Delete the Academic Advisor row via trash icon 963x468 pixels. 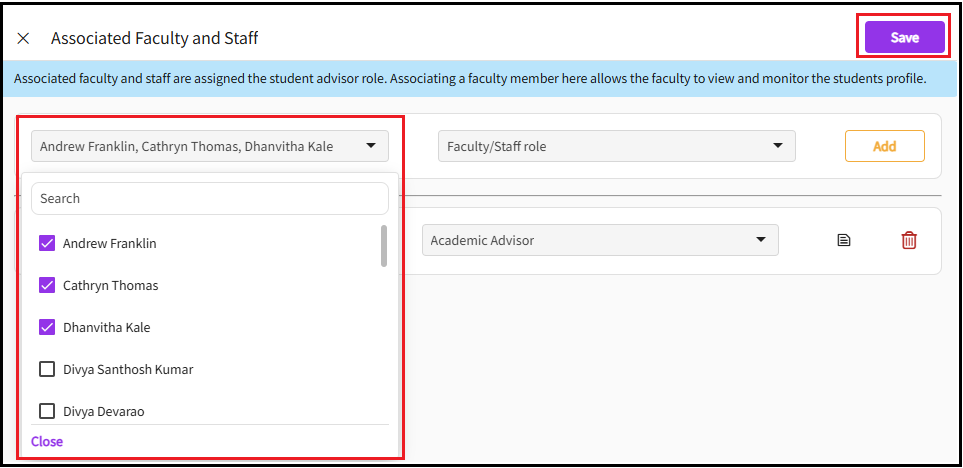point(908,240)
